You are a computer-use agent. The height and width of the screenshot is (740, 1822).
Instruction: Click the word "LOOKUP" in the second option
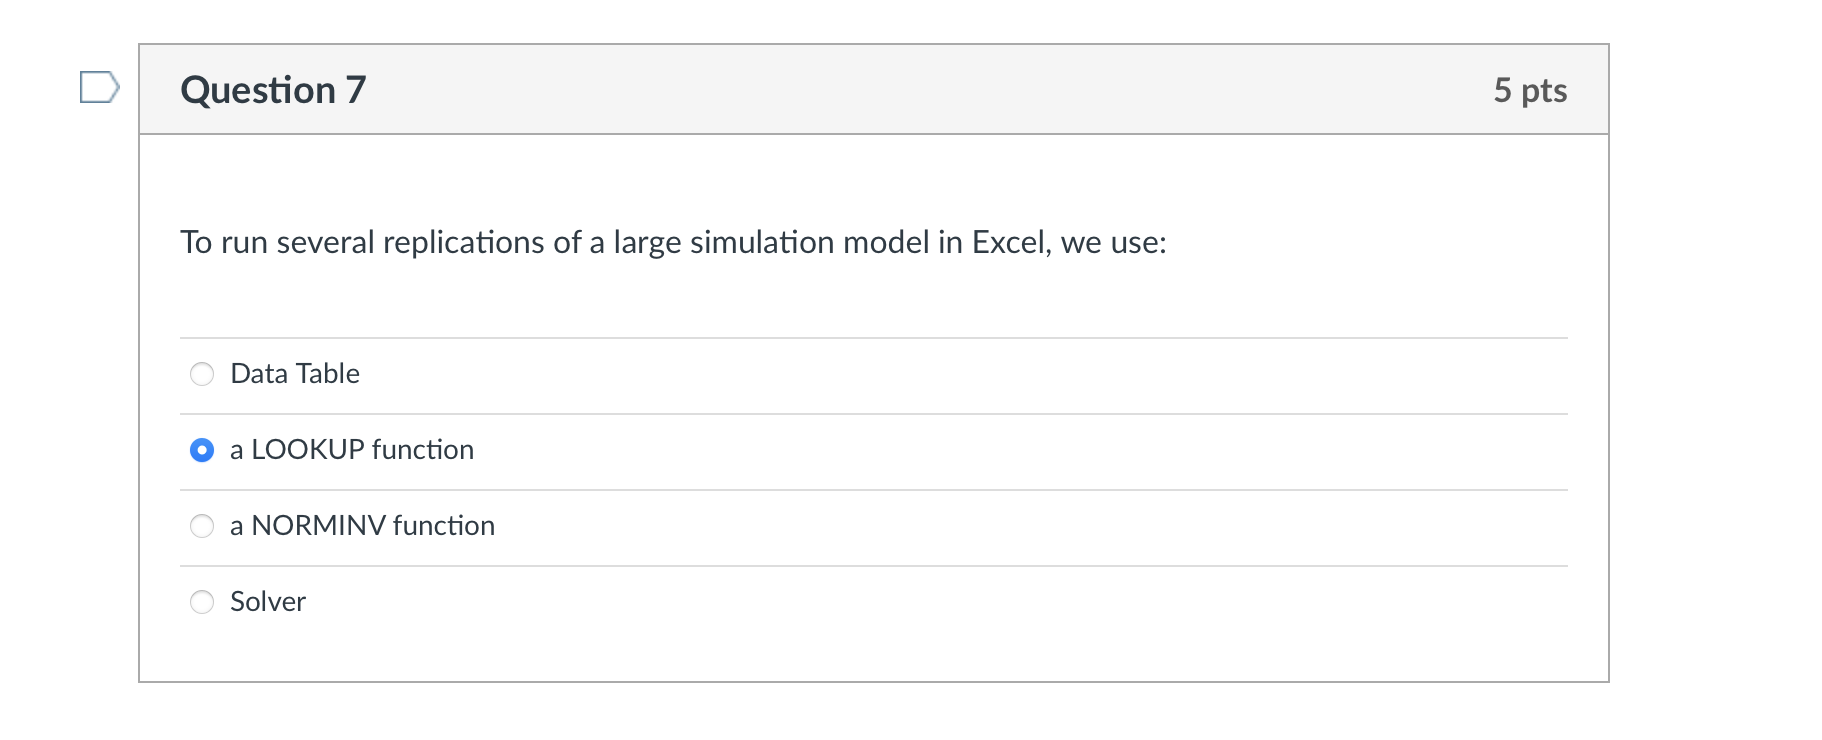[x=308, y=450]
